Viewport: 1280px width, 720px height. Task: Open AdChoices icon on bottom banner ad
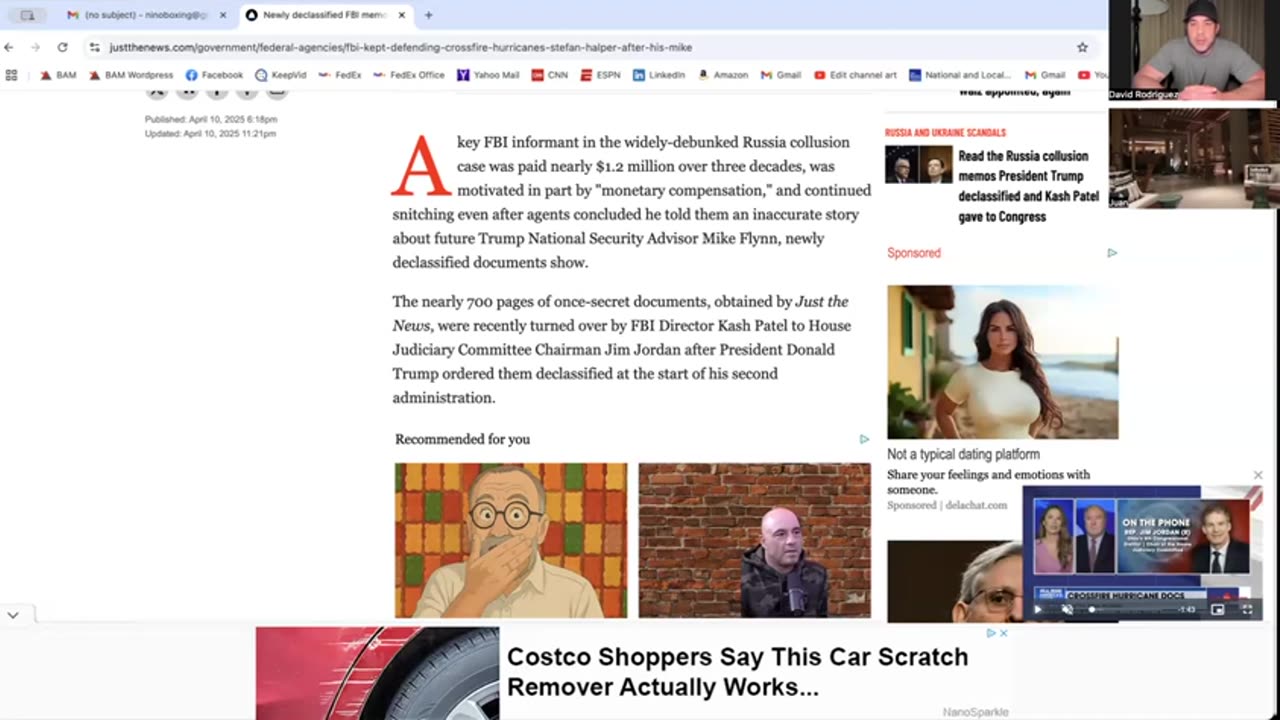(x=991, y=633)
